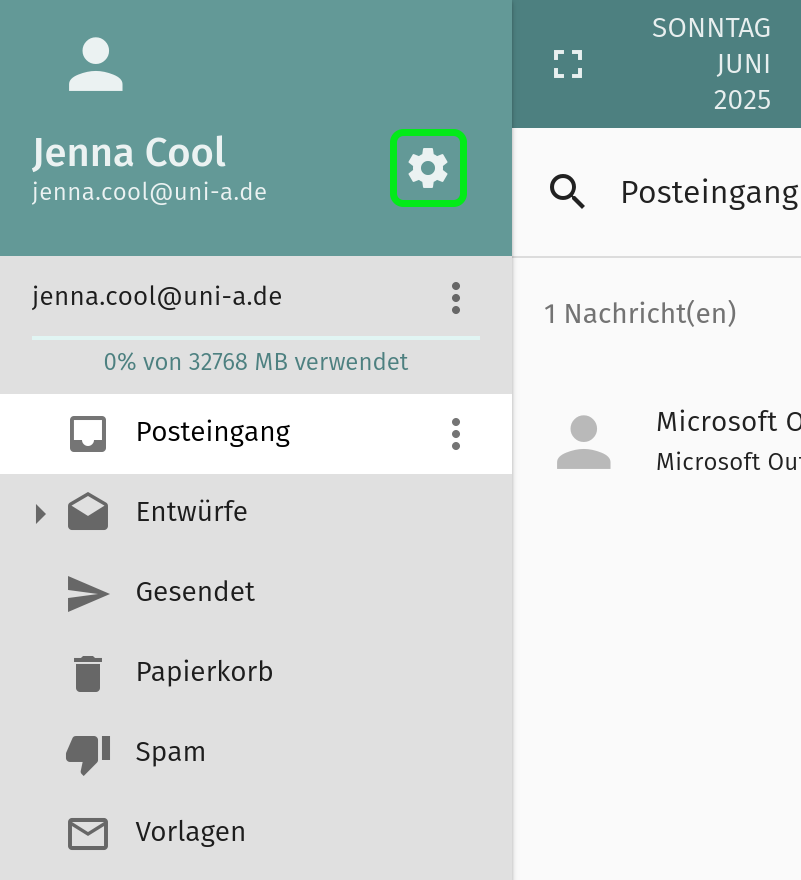Click the Entwürfe open envelope icon
The image size is (801, 880).
click(x=88, y=513)
